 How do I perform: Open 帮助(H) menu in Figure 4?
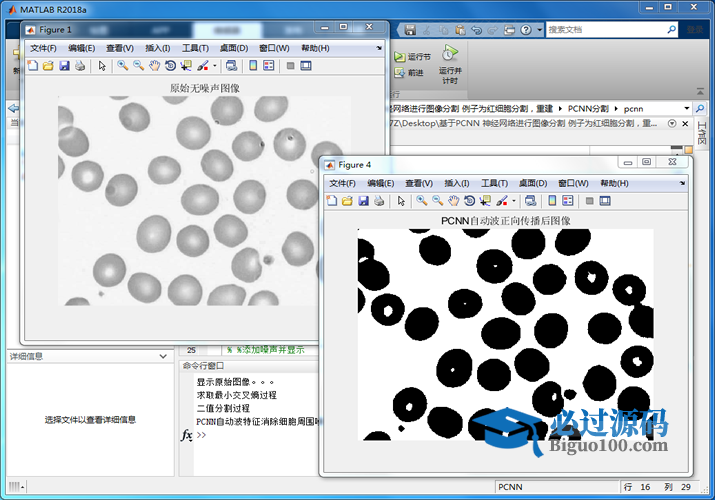click(x=614, y=183)
